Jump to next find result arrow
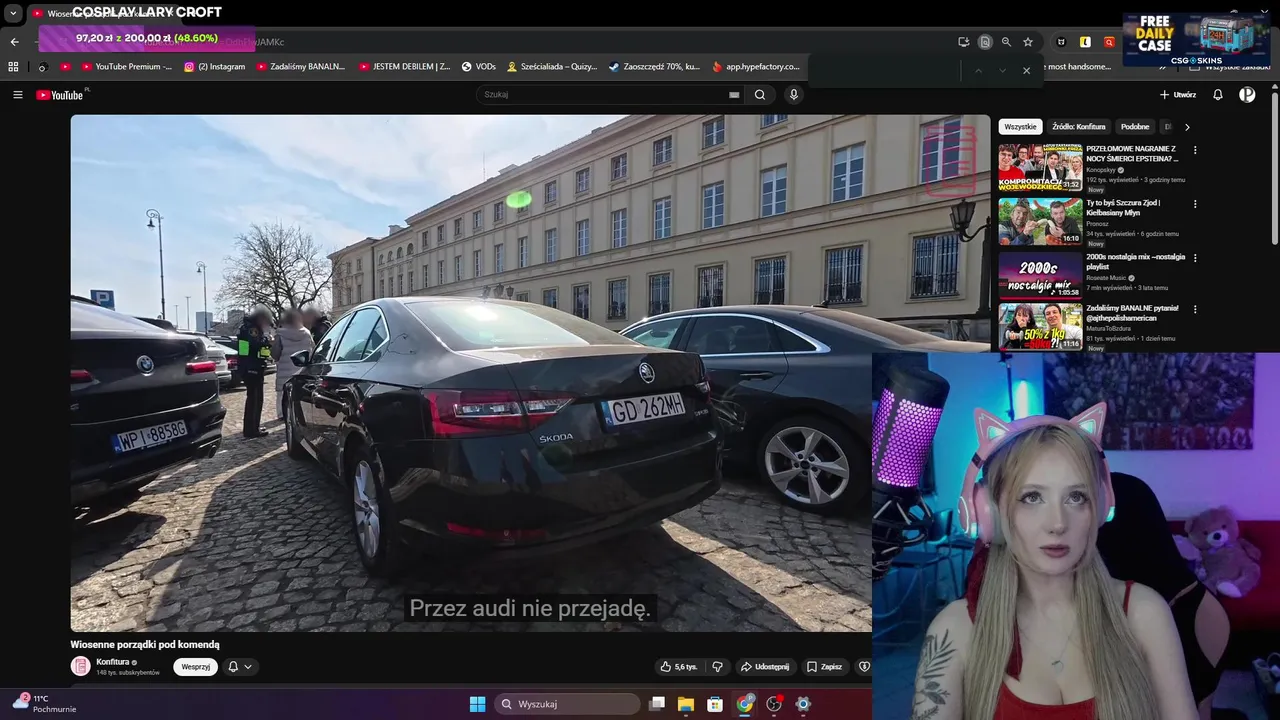 click(x=1002, y=70)
